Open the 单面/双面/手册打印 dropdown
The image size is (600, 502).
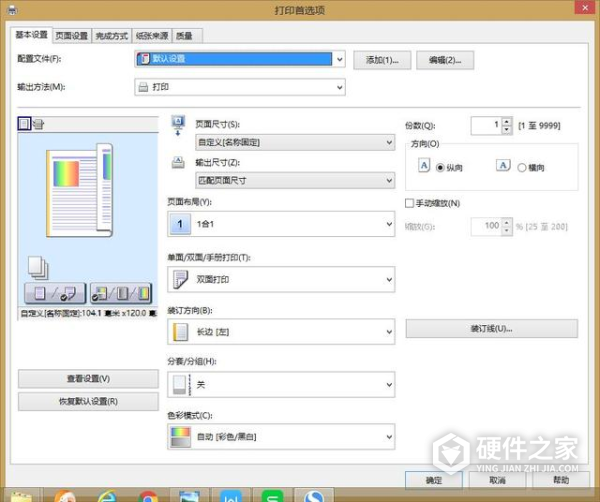tap(281, 279)
